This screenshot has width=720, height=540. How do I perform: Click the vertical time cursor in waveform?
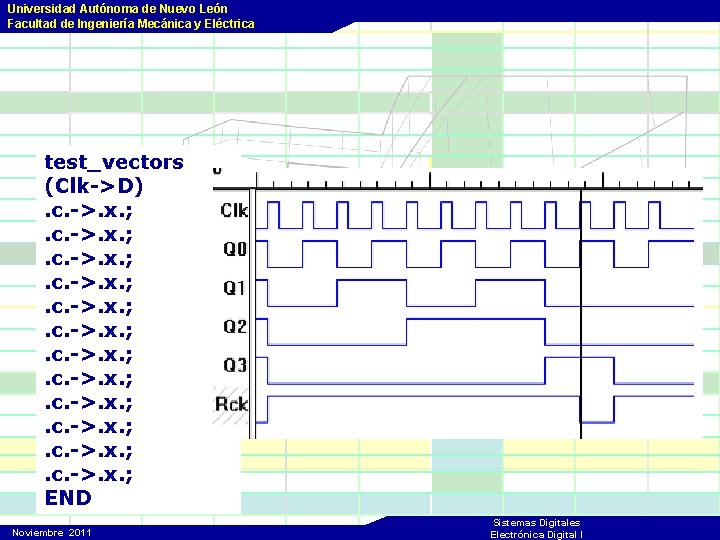tap(581, 312)
